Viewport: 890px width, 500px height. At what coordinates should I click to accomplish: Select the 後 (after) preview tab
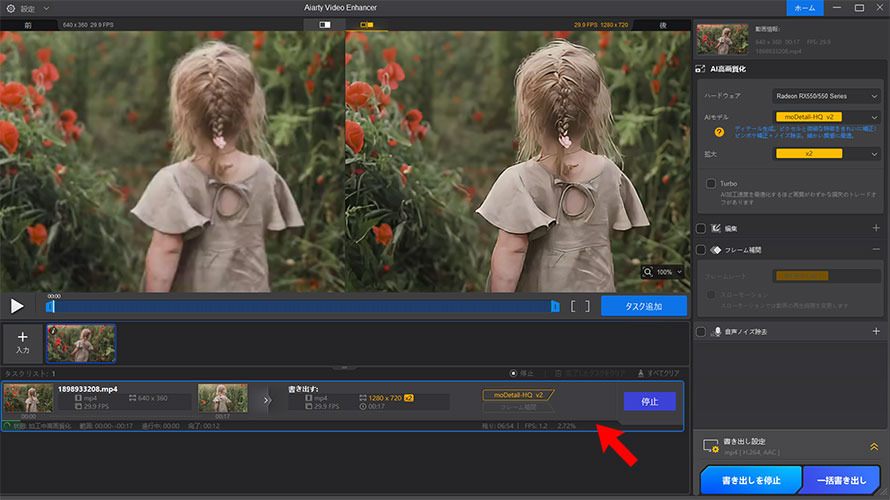tap(662, 25)
